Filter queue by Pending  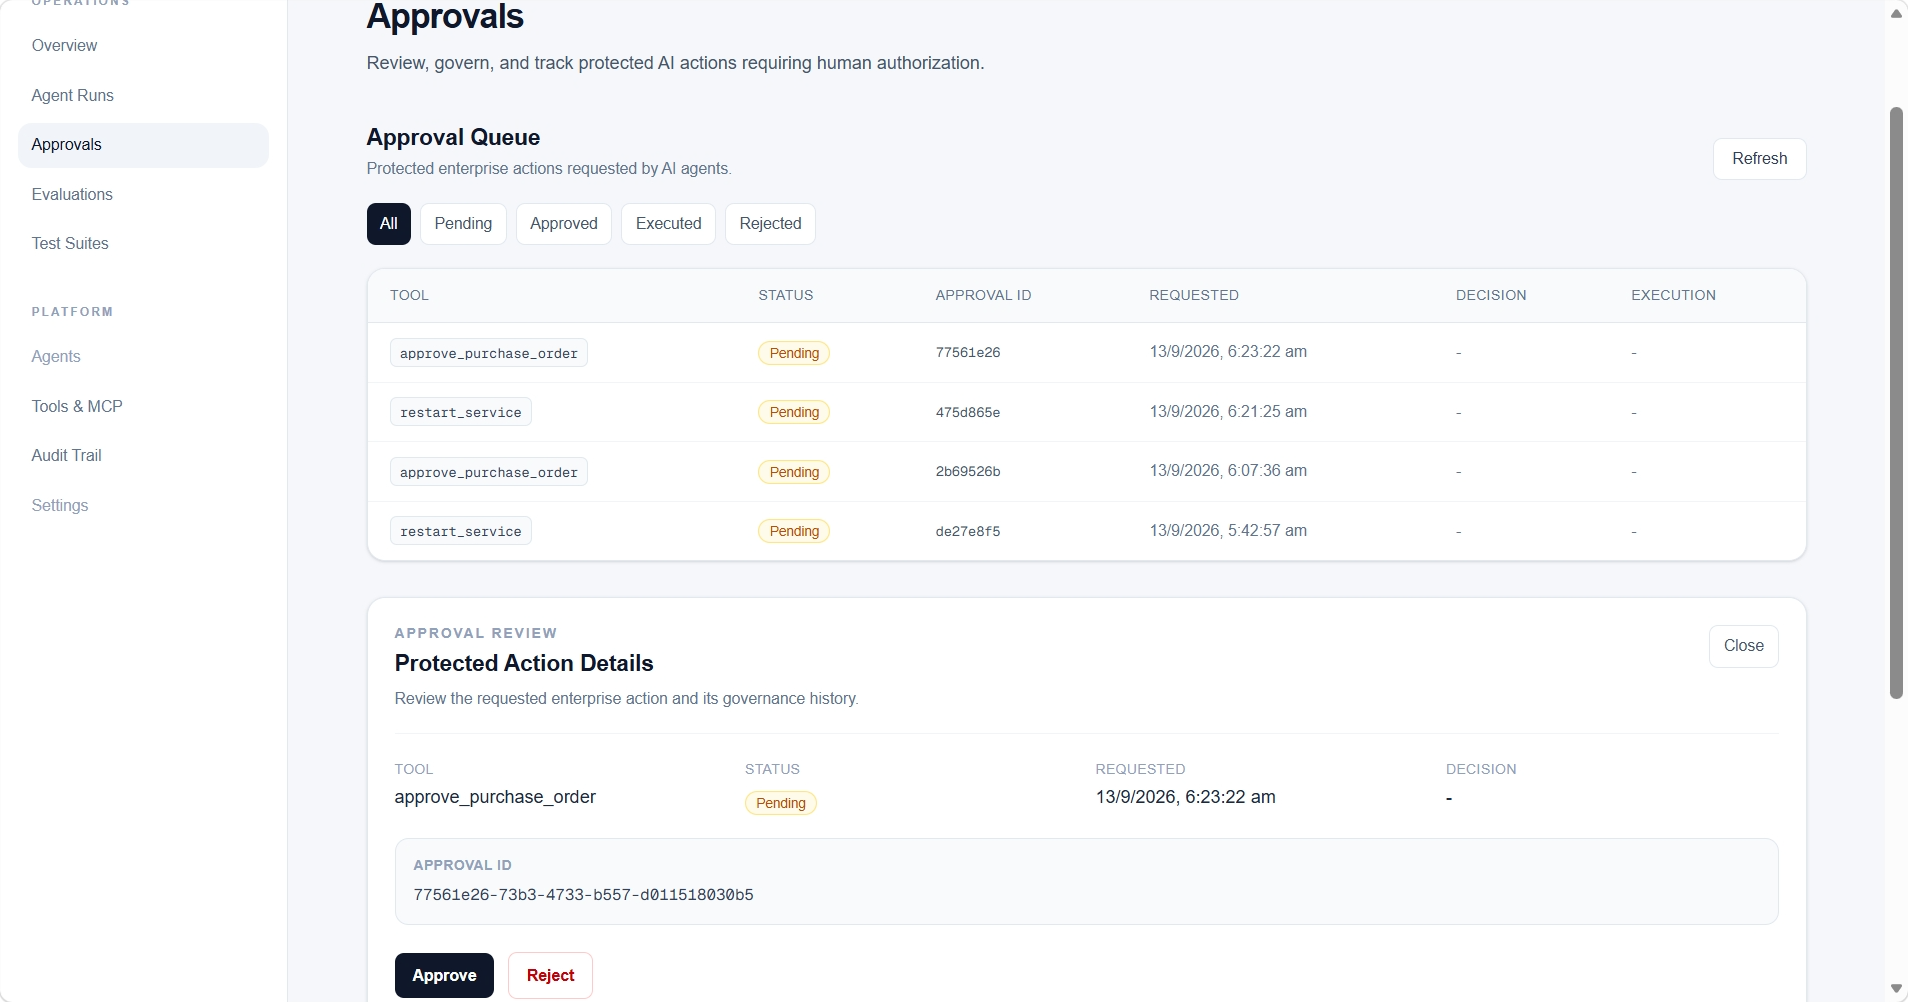(463, 224)
